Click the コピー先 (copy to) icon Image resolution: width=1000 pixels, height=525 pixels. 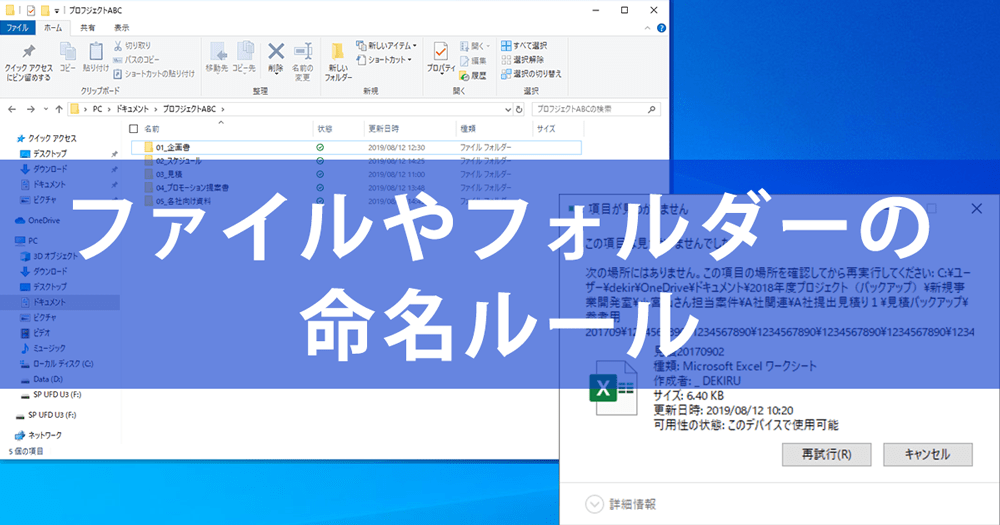pyautogui.click(x=244, y=57)
